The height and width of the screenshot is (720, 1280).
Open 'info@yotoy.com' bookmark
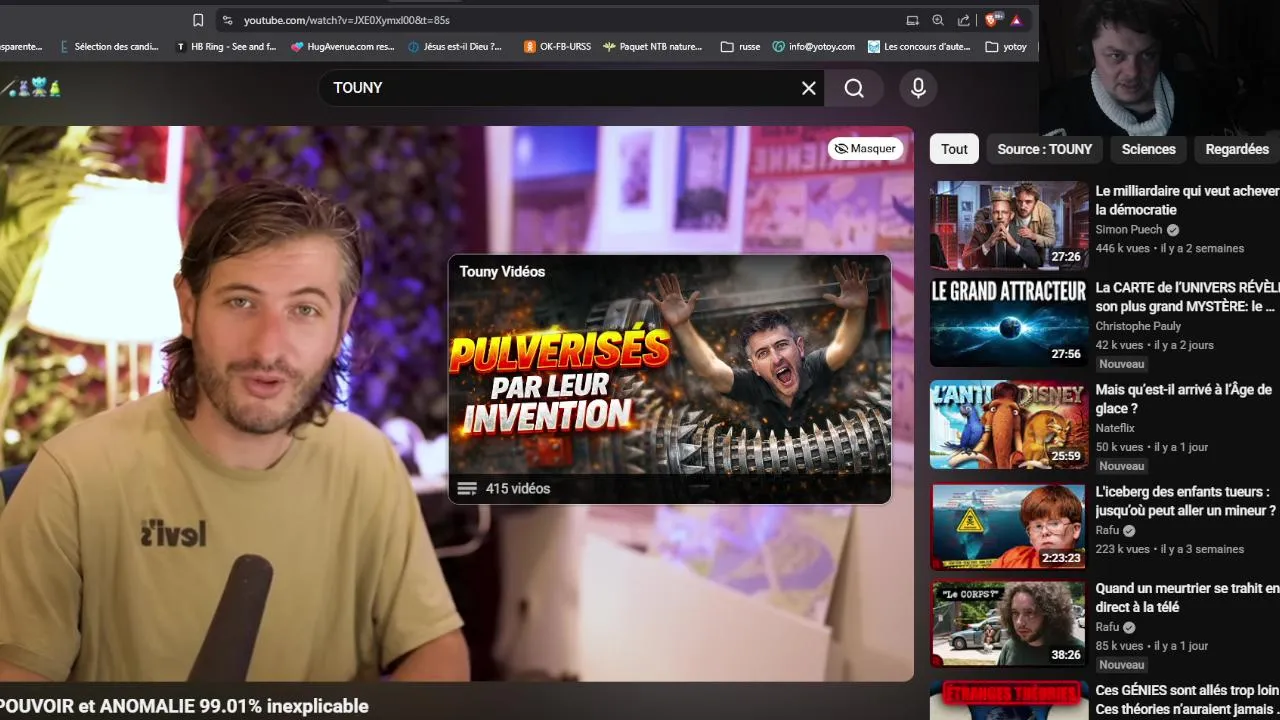(814, 46)
